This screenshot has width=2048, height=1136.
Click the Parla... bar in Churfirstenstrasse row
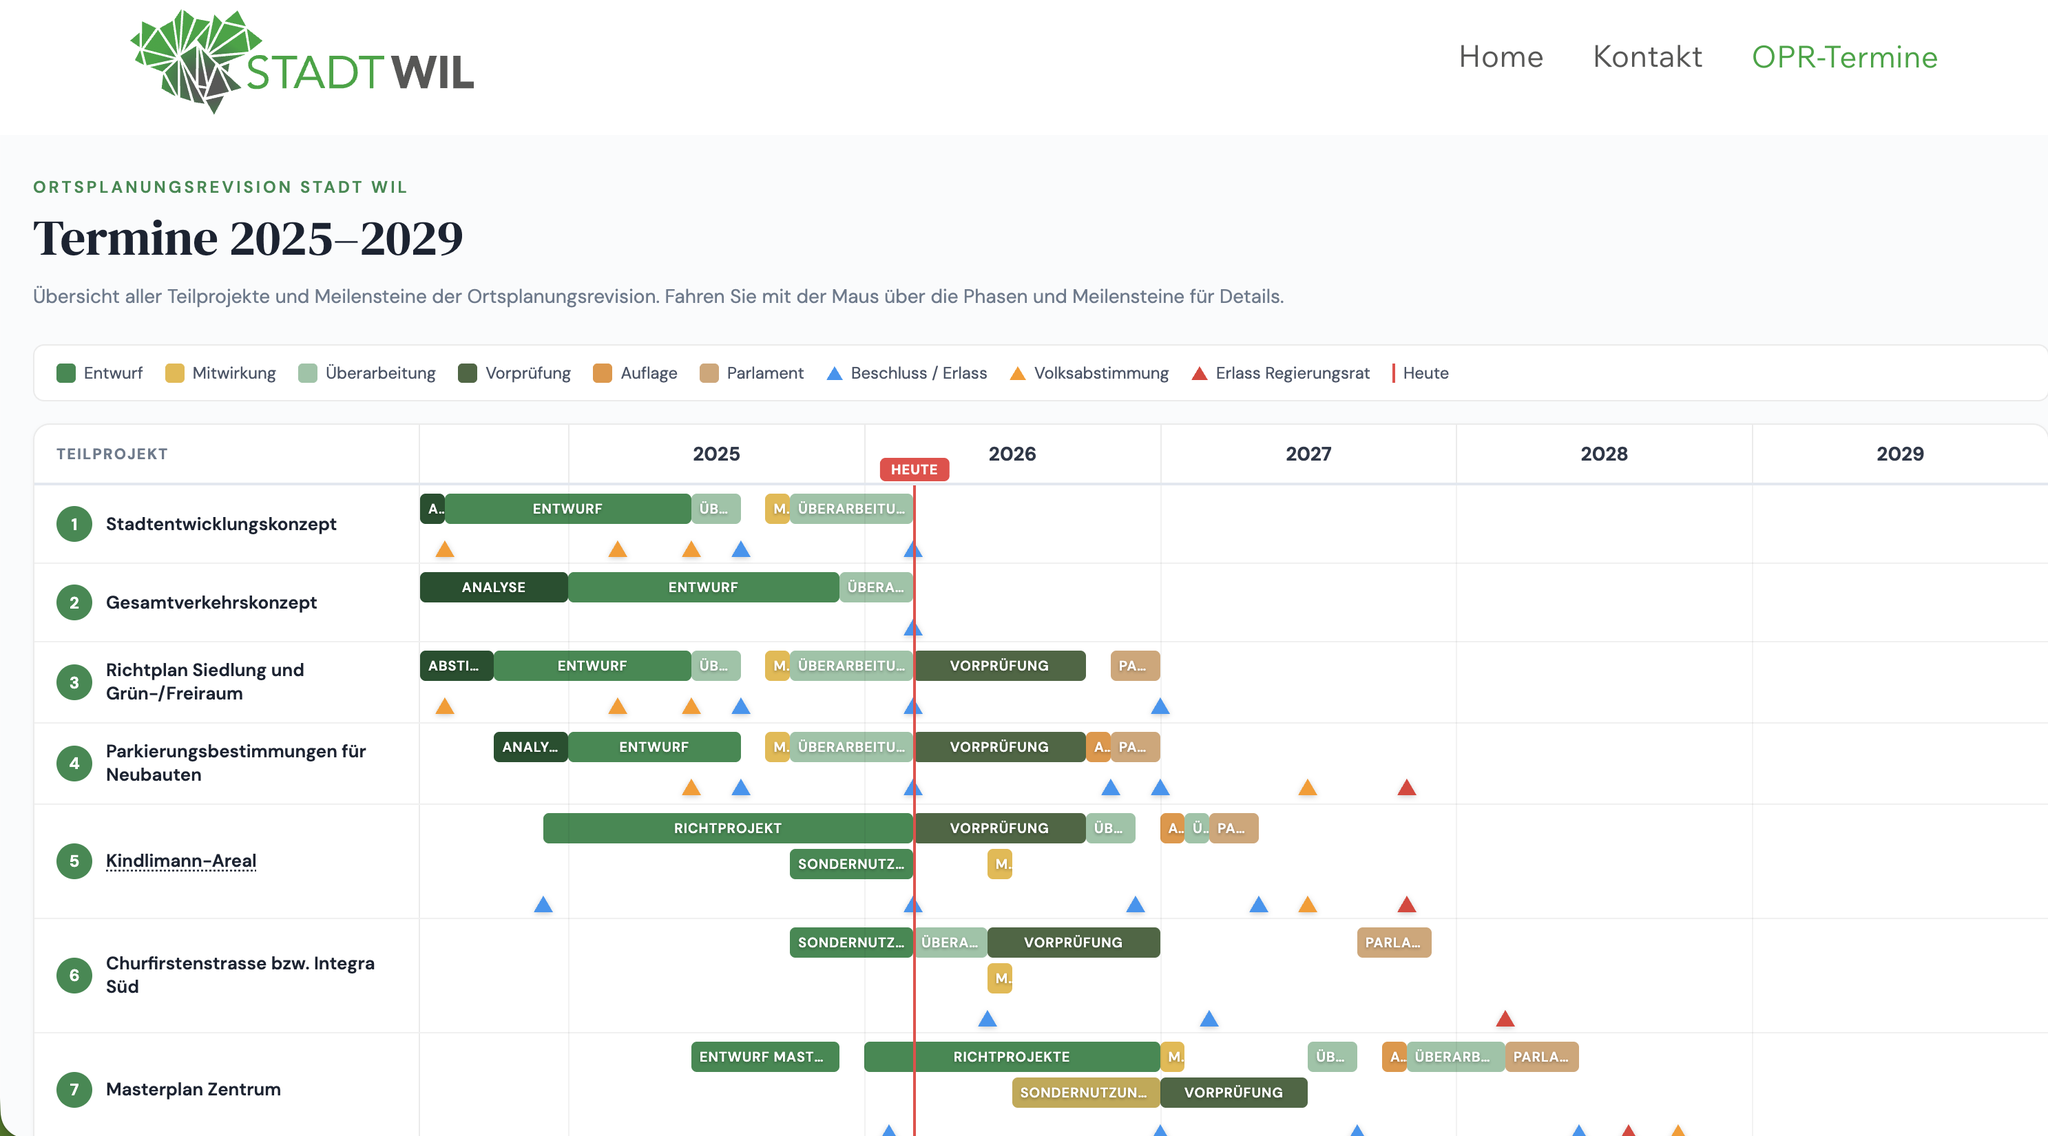coord(1393,942)
